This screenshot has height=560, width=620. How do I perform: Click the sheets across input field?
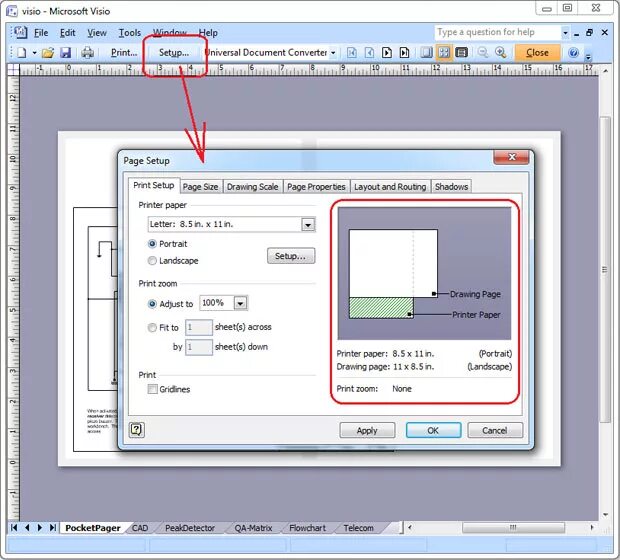click(x=198, y=327)
